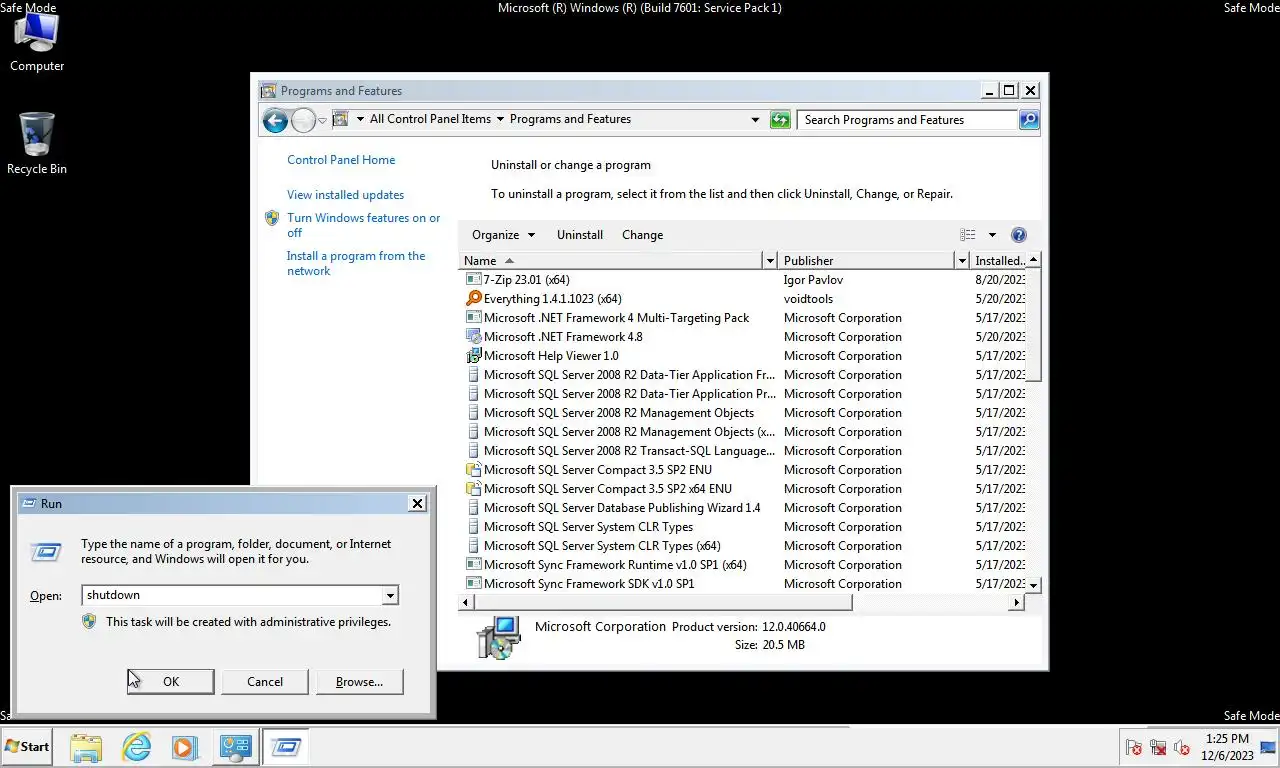Click the Forward navigation arrow in Programs and Features
1280x768 pixels.
(x=303, y=120)
